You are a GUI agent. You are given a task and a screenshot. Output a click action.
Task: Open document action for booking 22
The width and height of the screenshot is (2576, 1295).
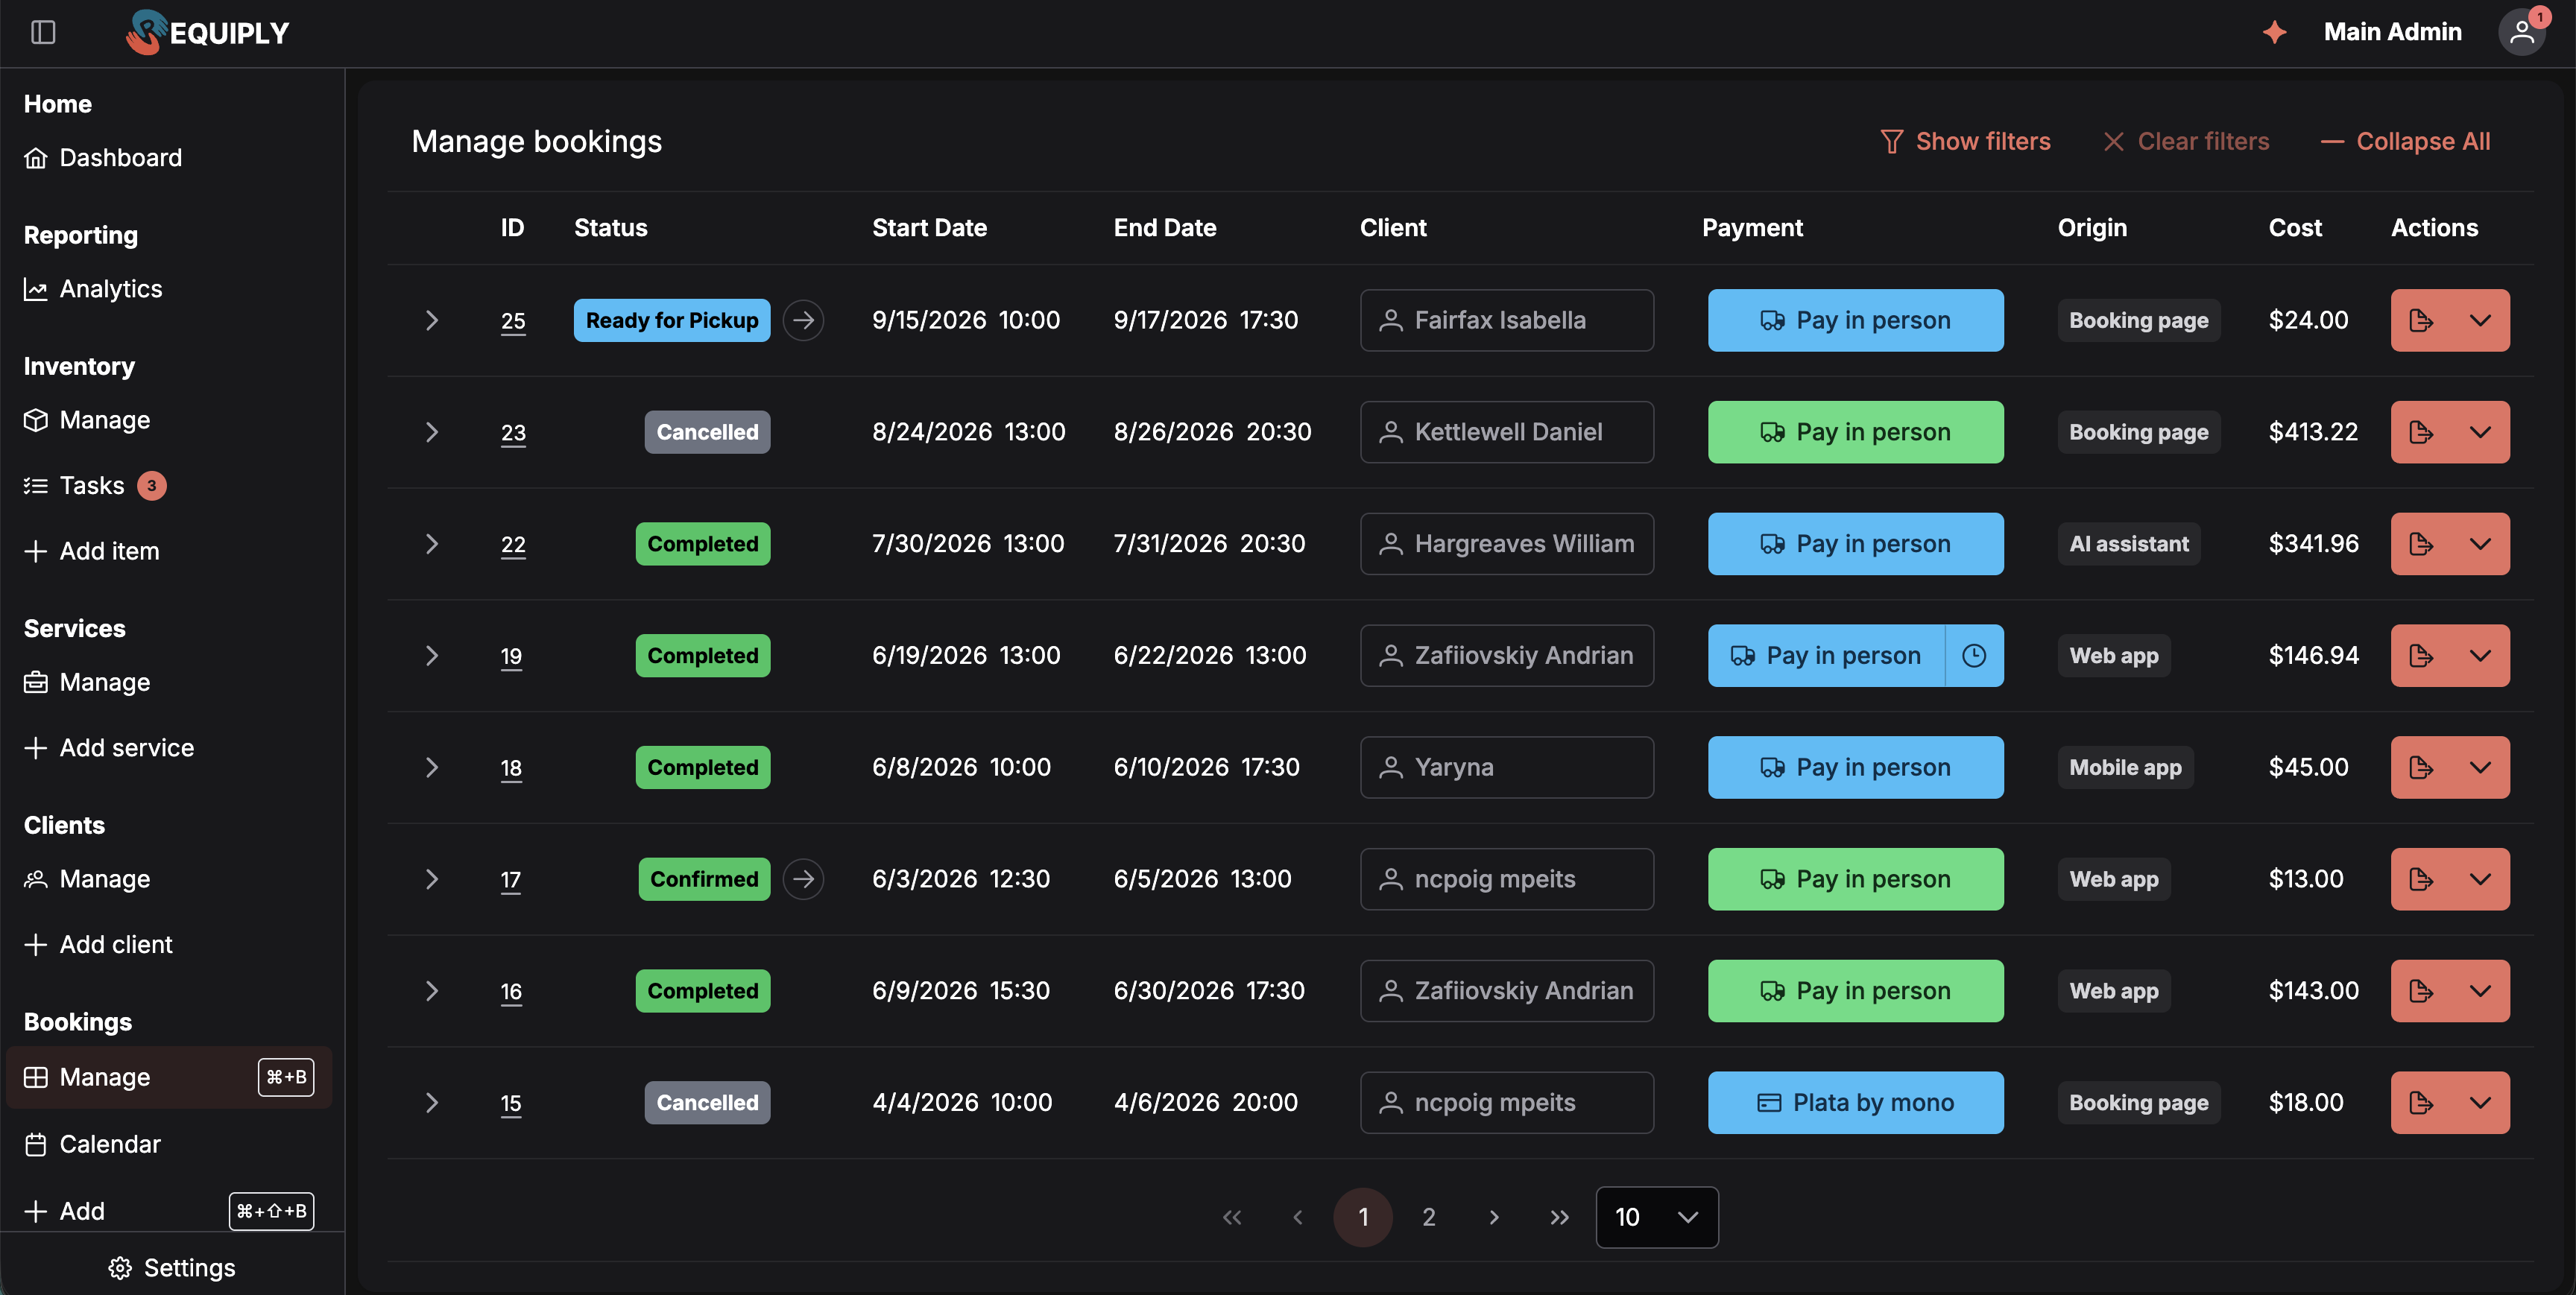(2421, 544)
